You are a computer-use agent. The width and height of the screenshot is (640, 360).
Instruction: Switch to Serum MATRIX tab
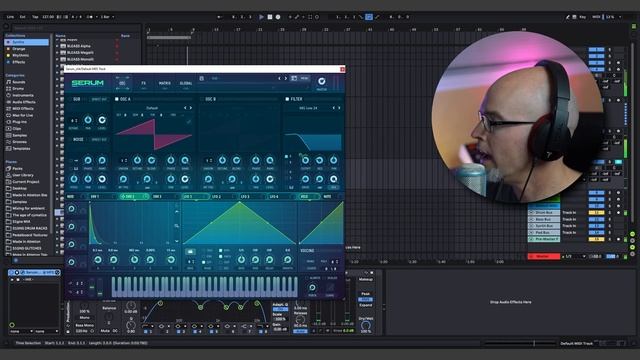pyautogui.click(x=164, y=83)
